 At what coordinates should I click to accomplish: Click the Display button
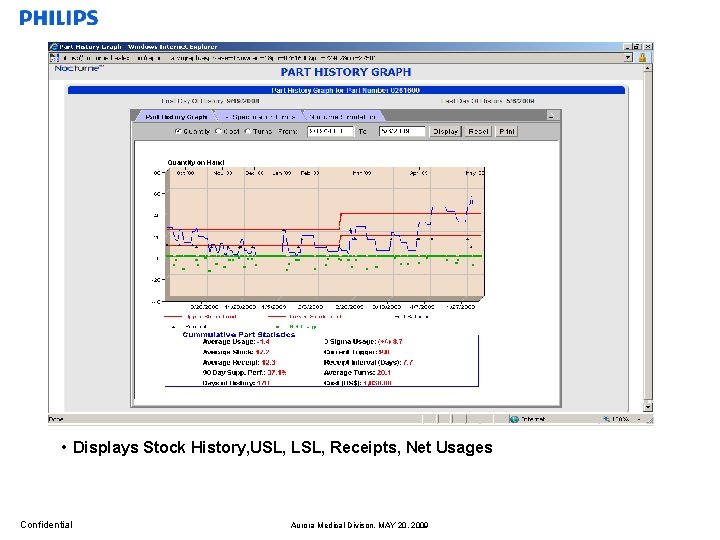(x=445, y=131)
